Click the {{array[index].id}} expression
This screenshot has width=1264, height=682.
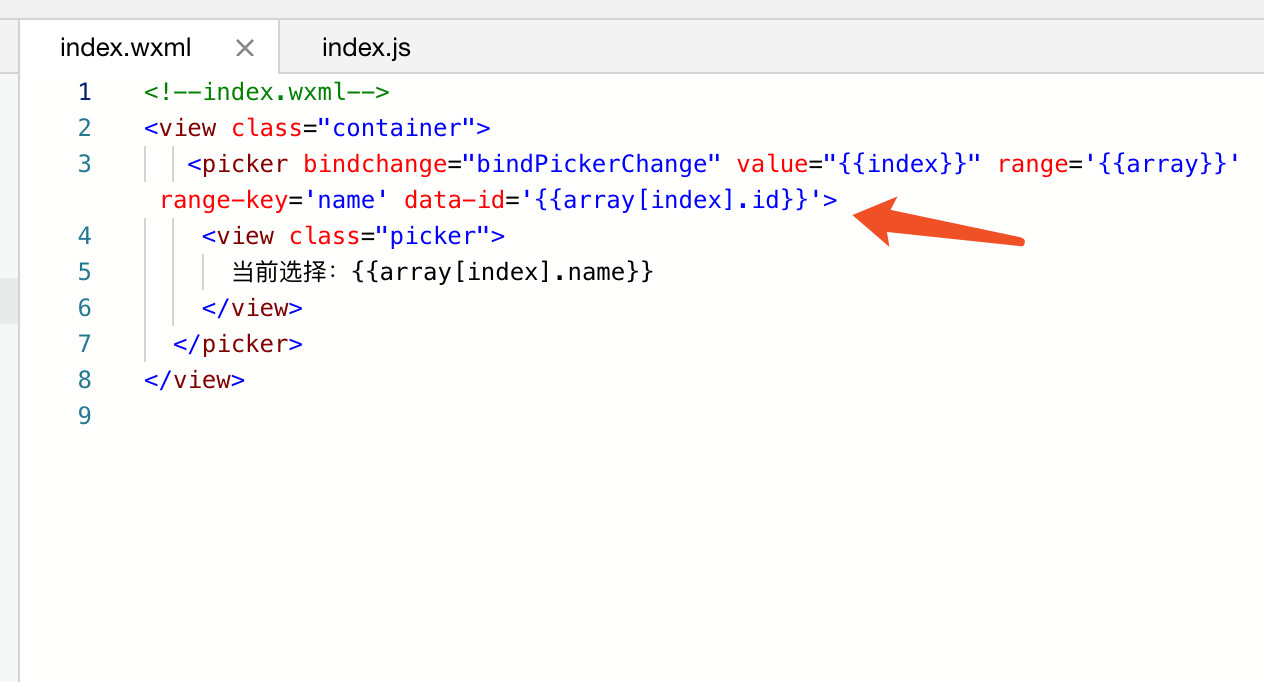[672, 200]
